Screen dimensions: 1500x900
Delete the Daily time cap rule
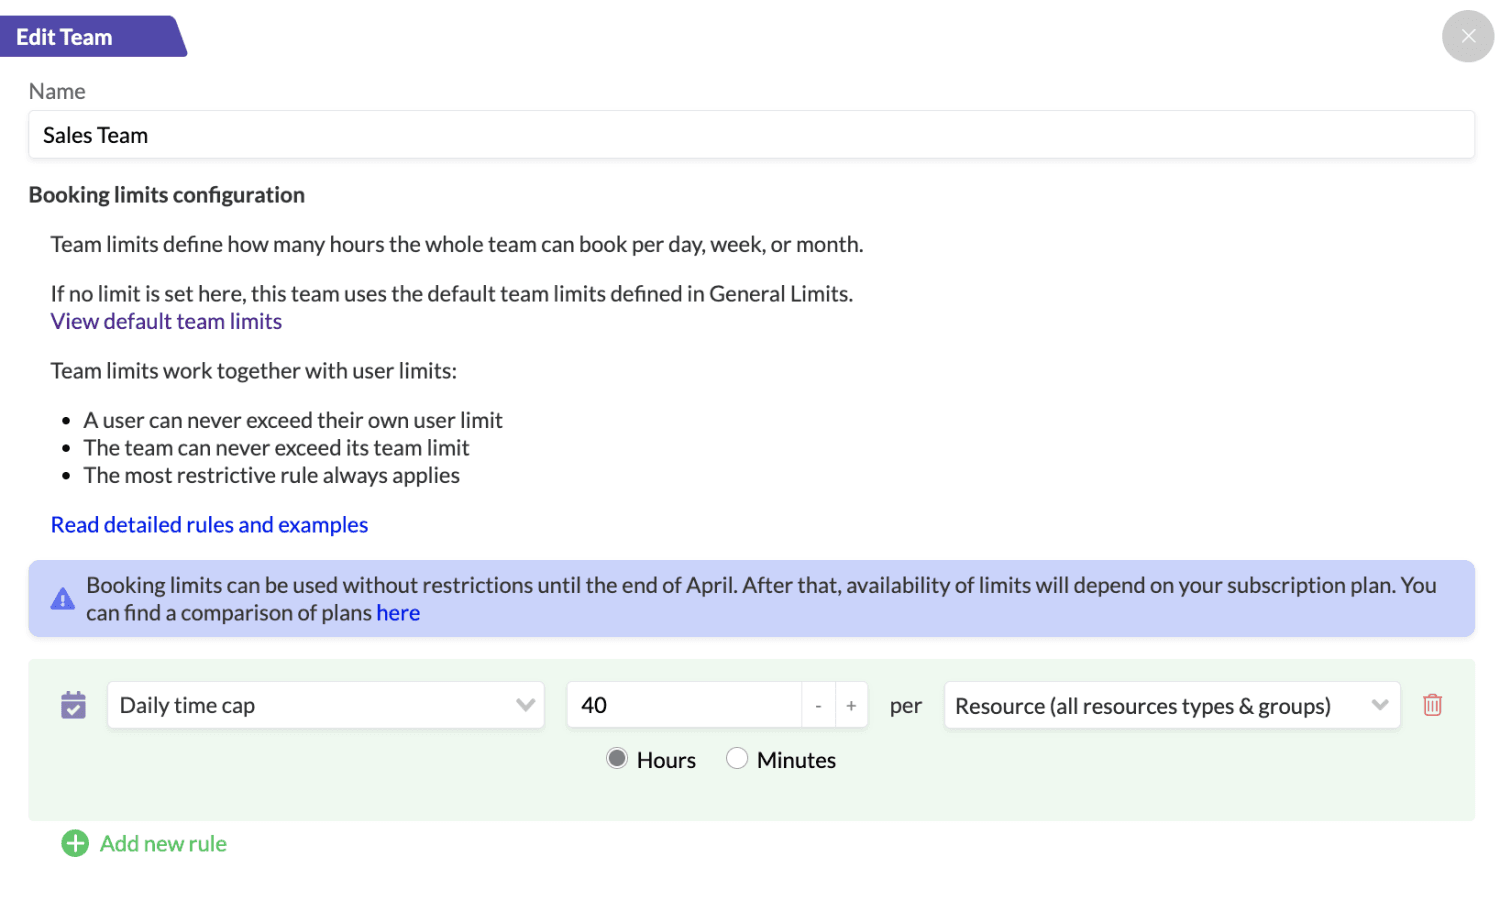1432,705
